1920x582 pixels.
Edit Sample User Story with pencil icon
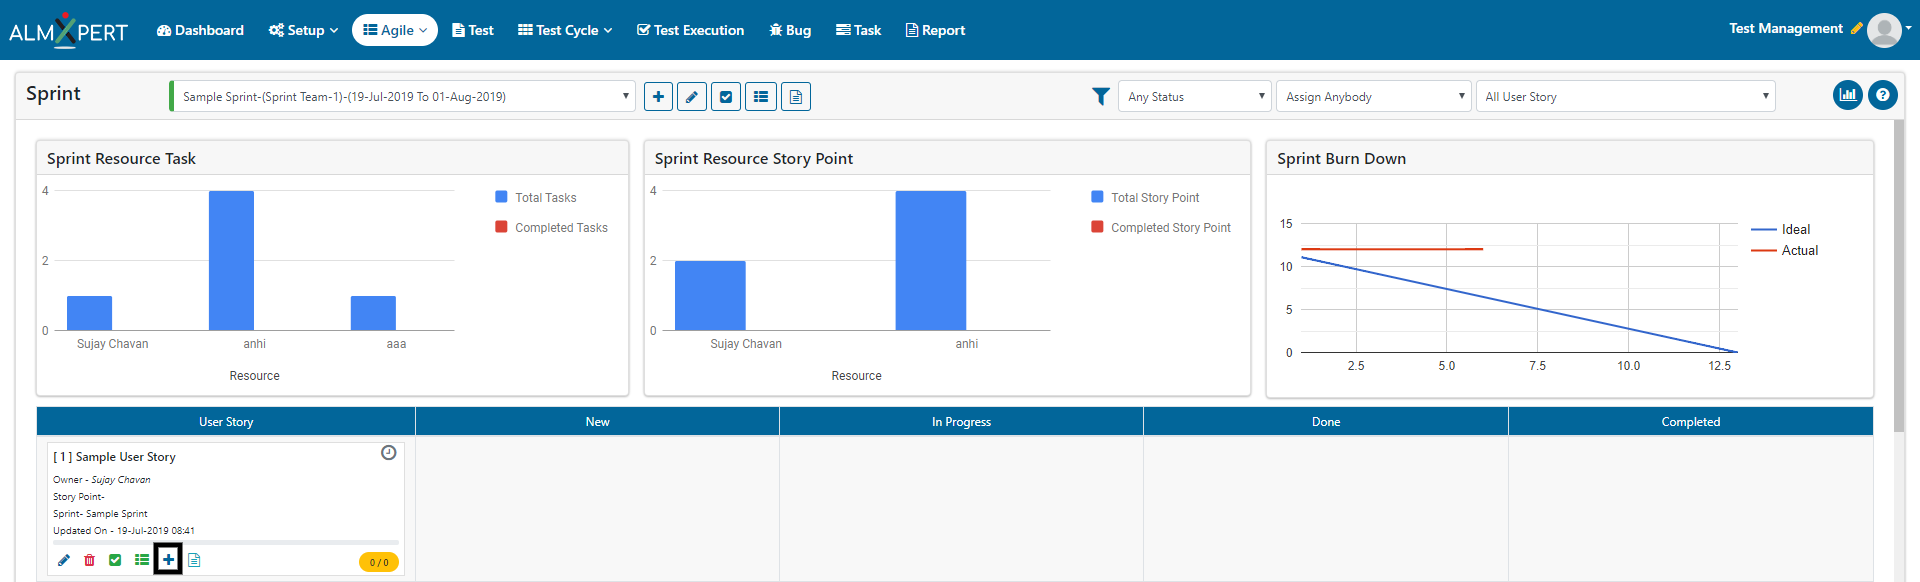[x=64, y=560]
